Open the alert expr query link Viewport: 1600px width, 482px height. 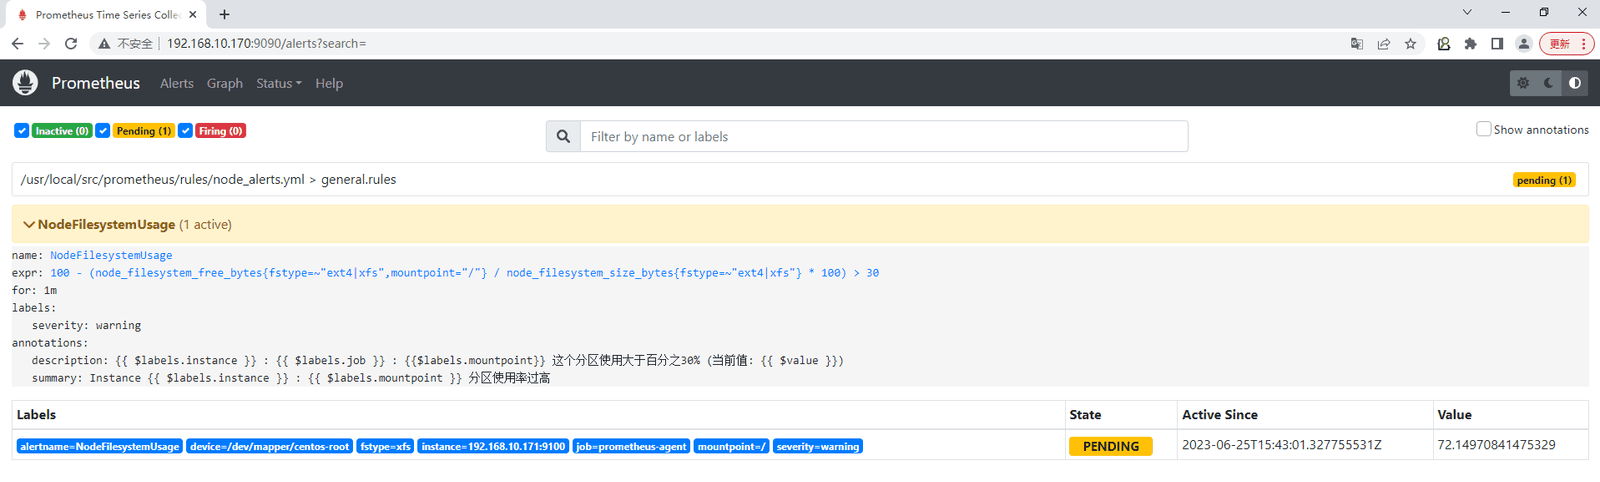[465, 273]
